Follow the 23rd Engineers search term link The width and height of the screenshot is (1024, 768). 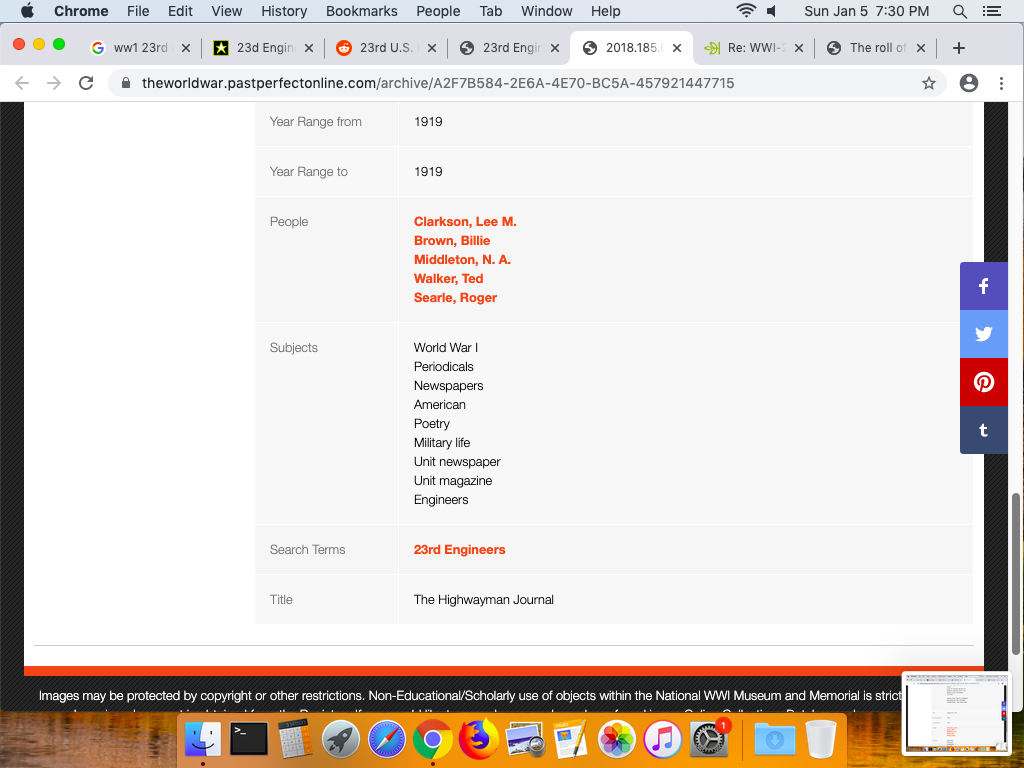tap(459, 549)
